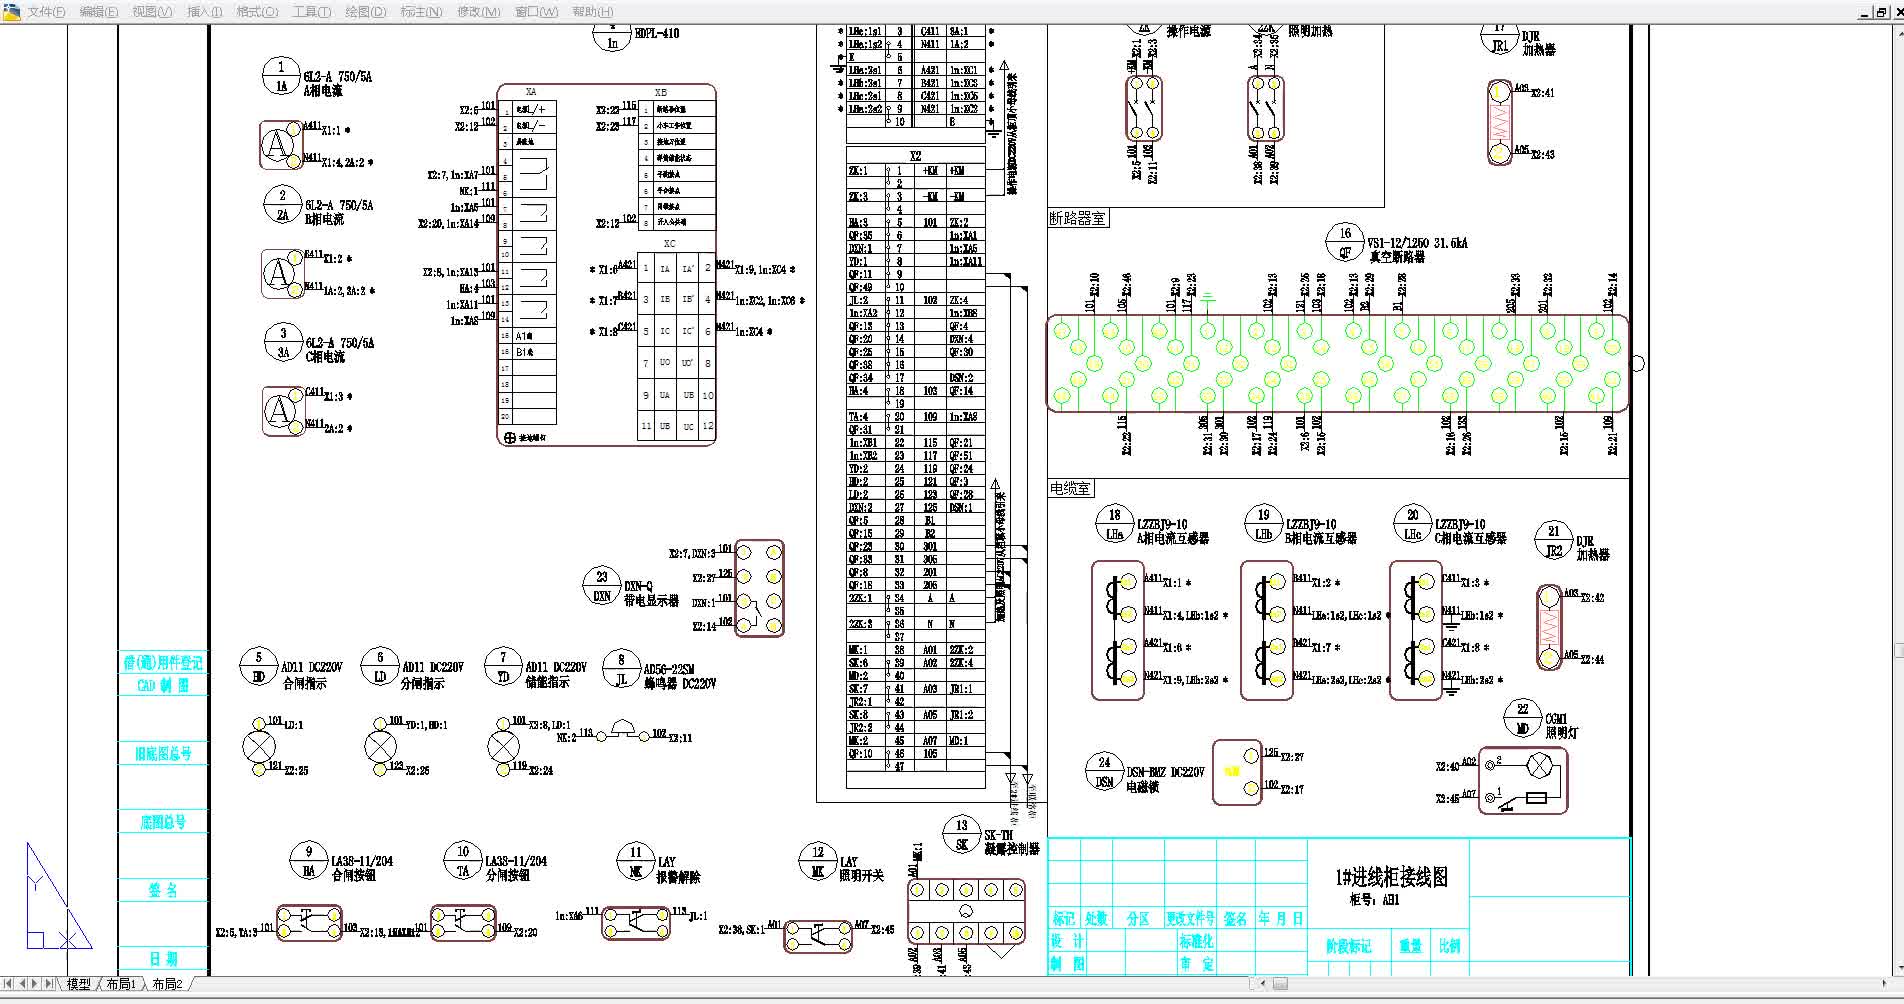The height and width of the screenshot is (1004, 1904).
Task: Open the 修改(M) menu
Action: [x=479, y=12]
